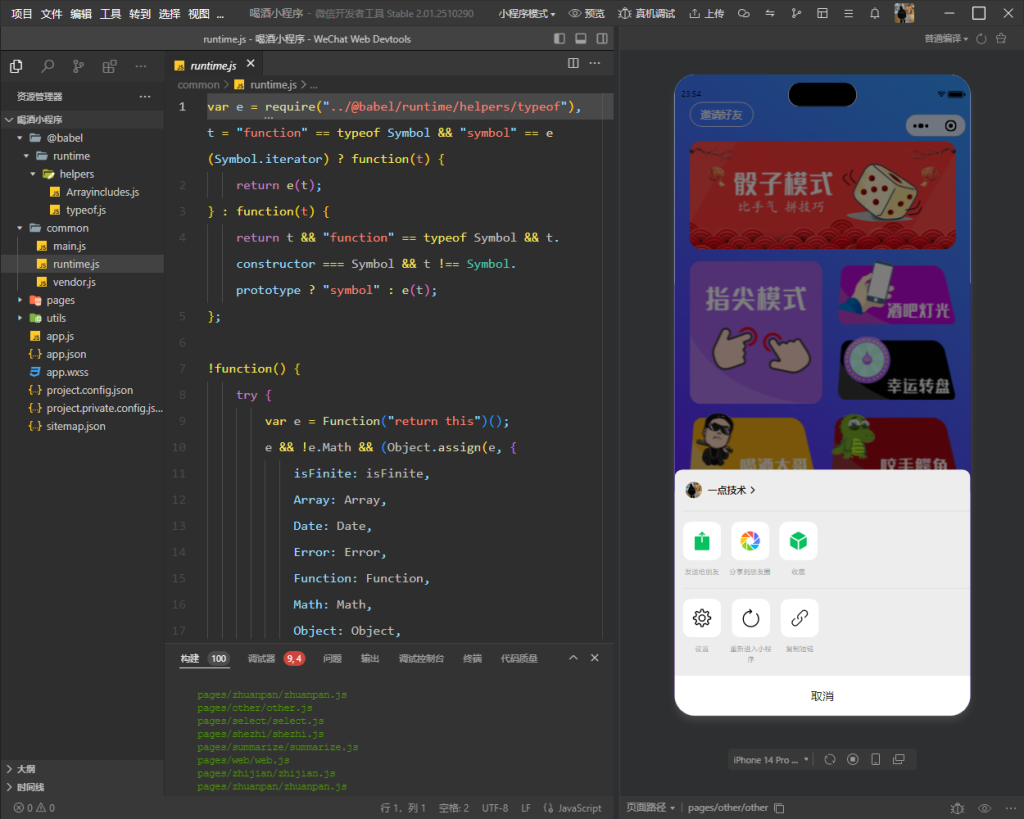Click the layout panel icon in the top toolbar
This screenshot has width=1024, height=819.
[822, 13]
